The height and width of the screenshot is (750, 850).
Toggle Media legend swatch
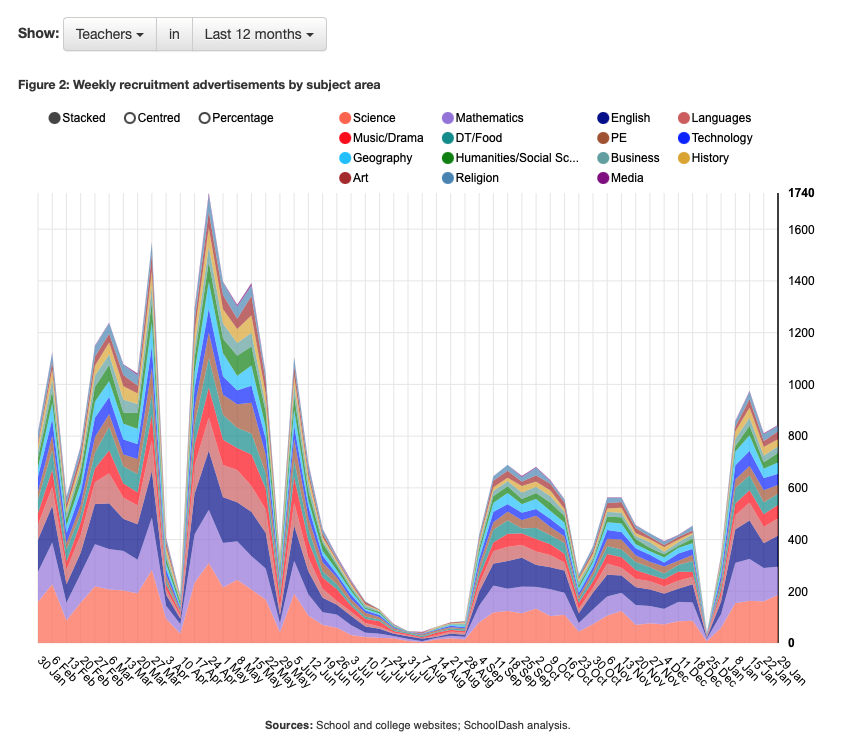(x=603, y=178)
